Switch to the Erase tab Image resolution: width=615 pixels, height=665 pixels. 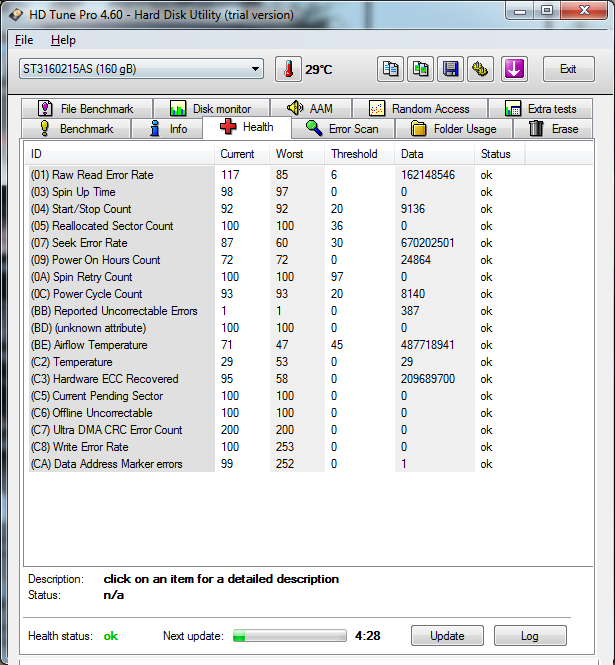coord(553,129)
